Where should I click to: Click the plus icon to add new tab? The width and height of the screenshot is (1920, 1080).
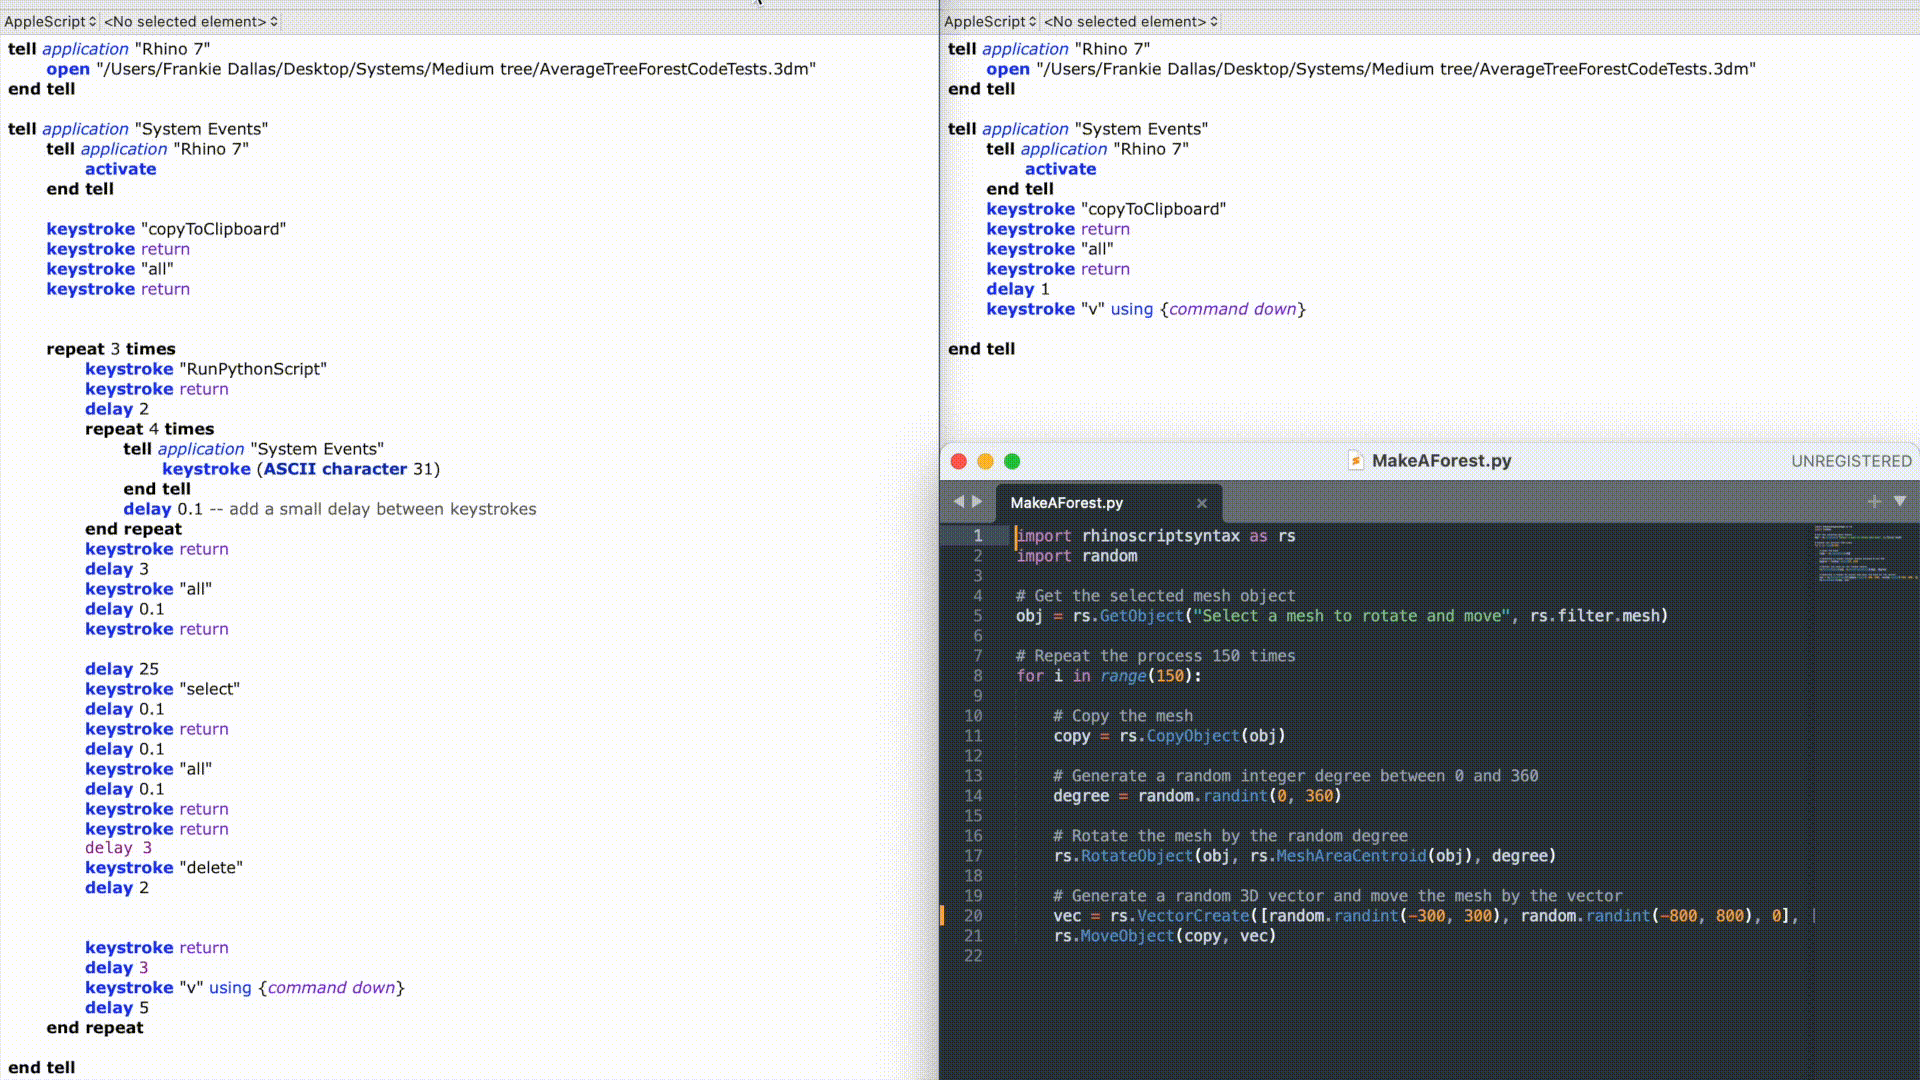pos(1873,502)
